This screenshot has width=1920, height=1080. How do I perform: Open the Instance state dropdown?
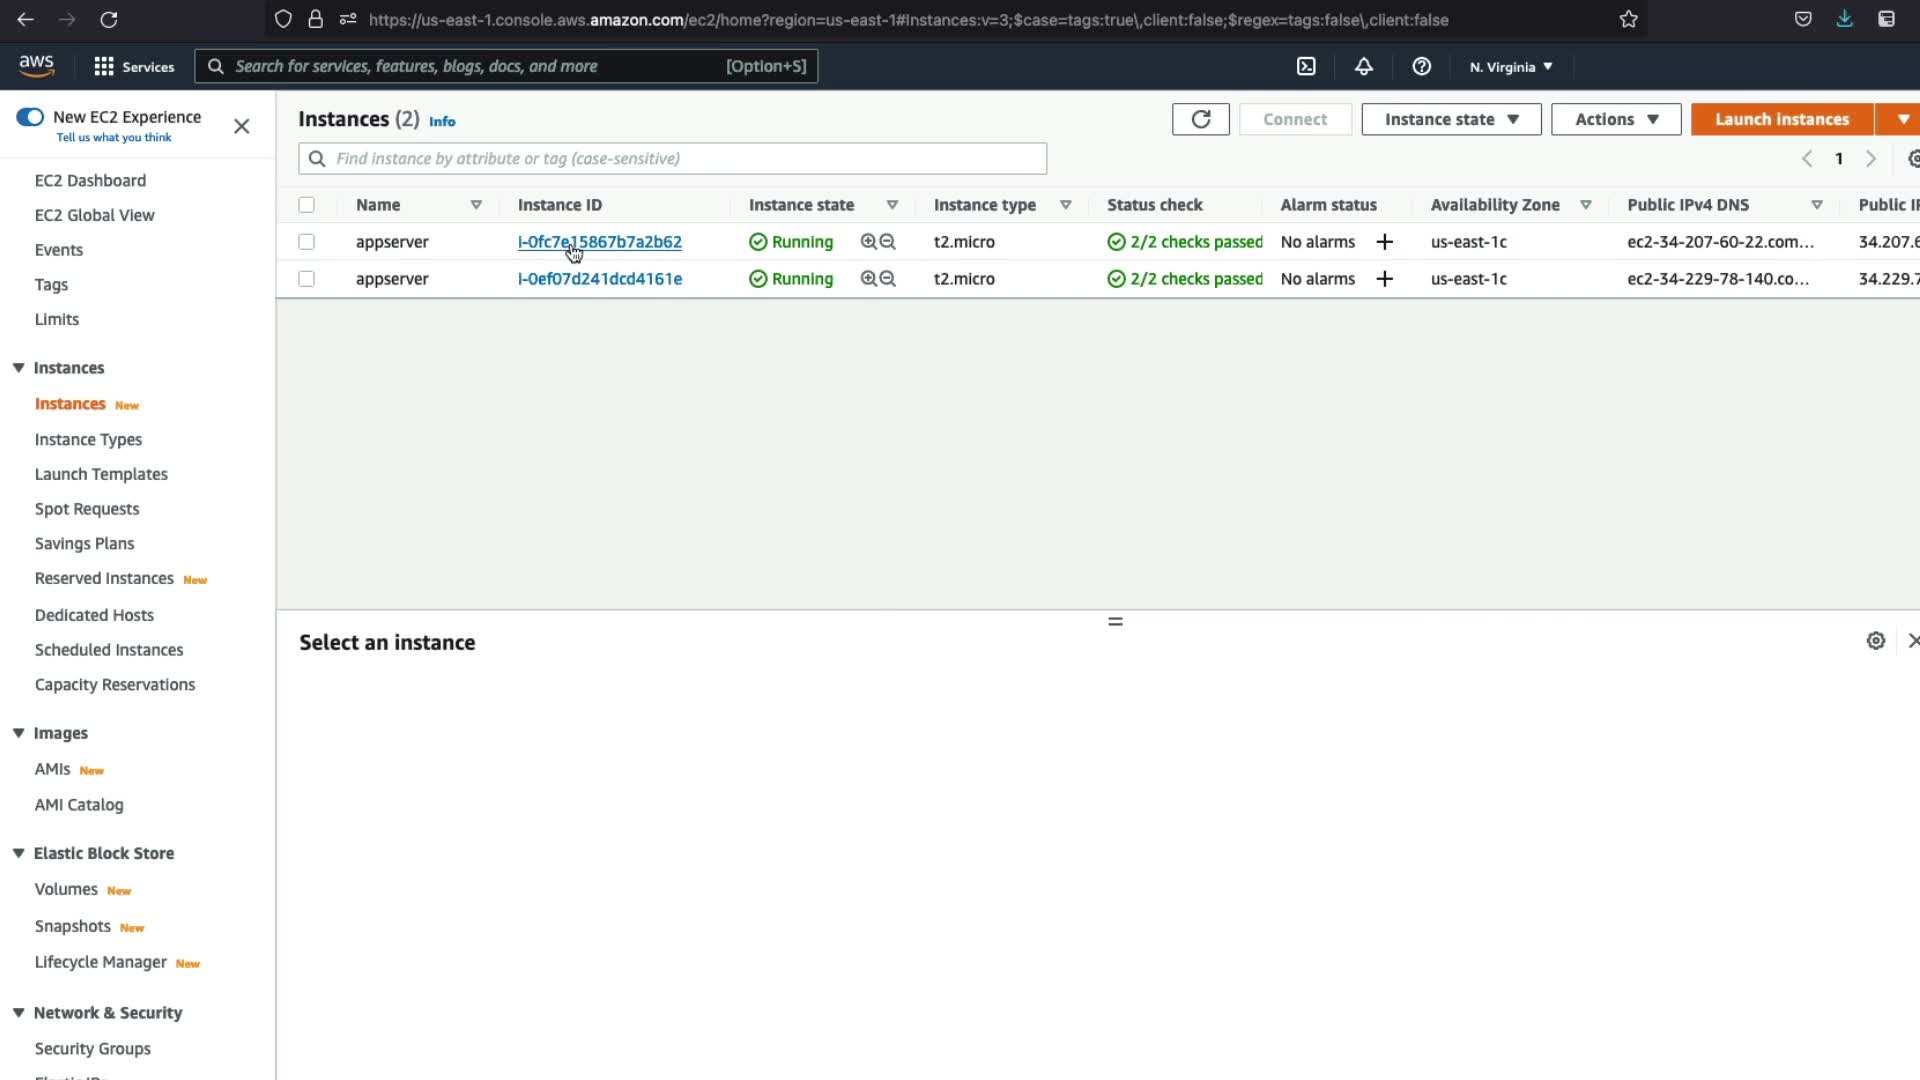tap(1450, 119)
